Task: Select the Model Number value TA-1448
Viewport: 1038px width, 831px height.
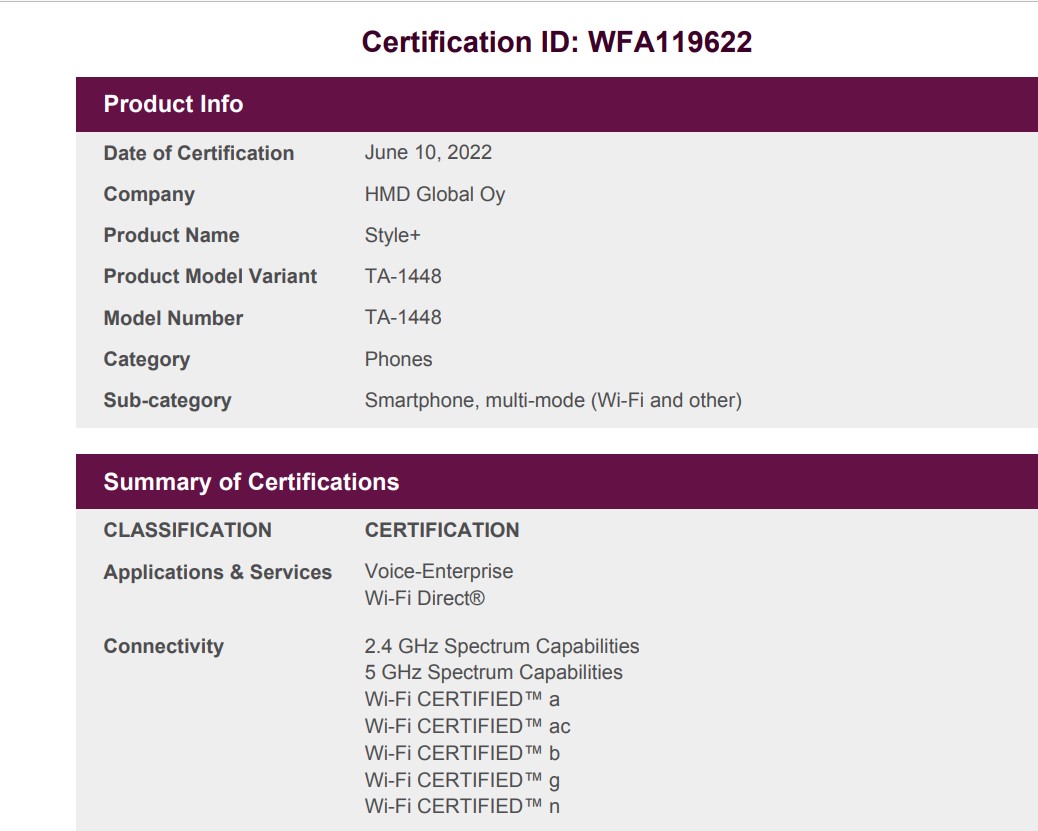Action: pyautogui.click(x=403, y=317)
